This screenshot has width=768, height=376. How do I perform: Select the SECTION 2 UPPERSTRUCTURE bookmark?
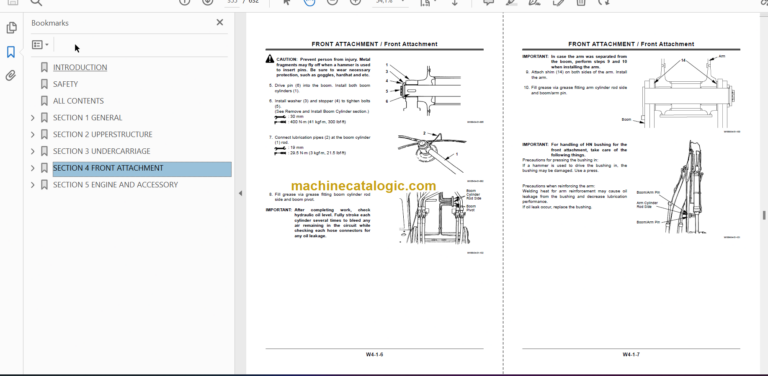click(102, 134)
